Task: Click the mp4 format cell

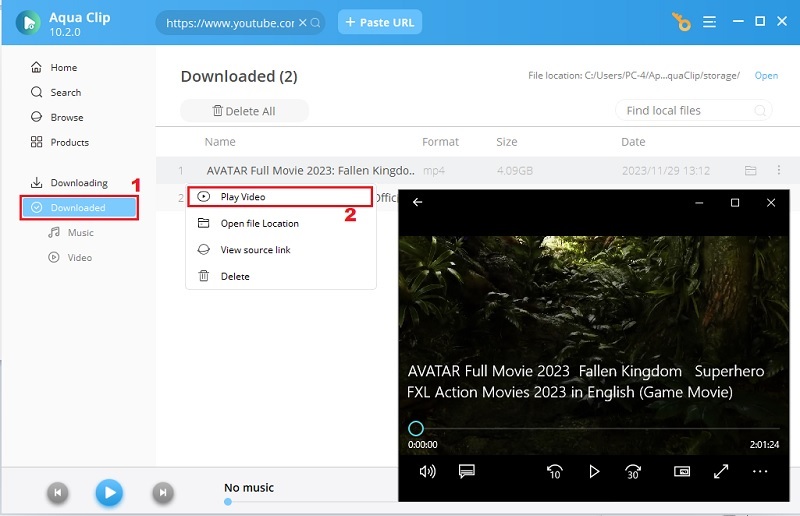Action: 434,171
